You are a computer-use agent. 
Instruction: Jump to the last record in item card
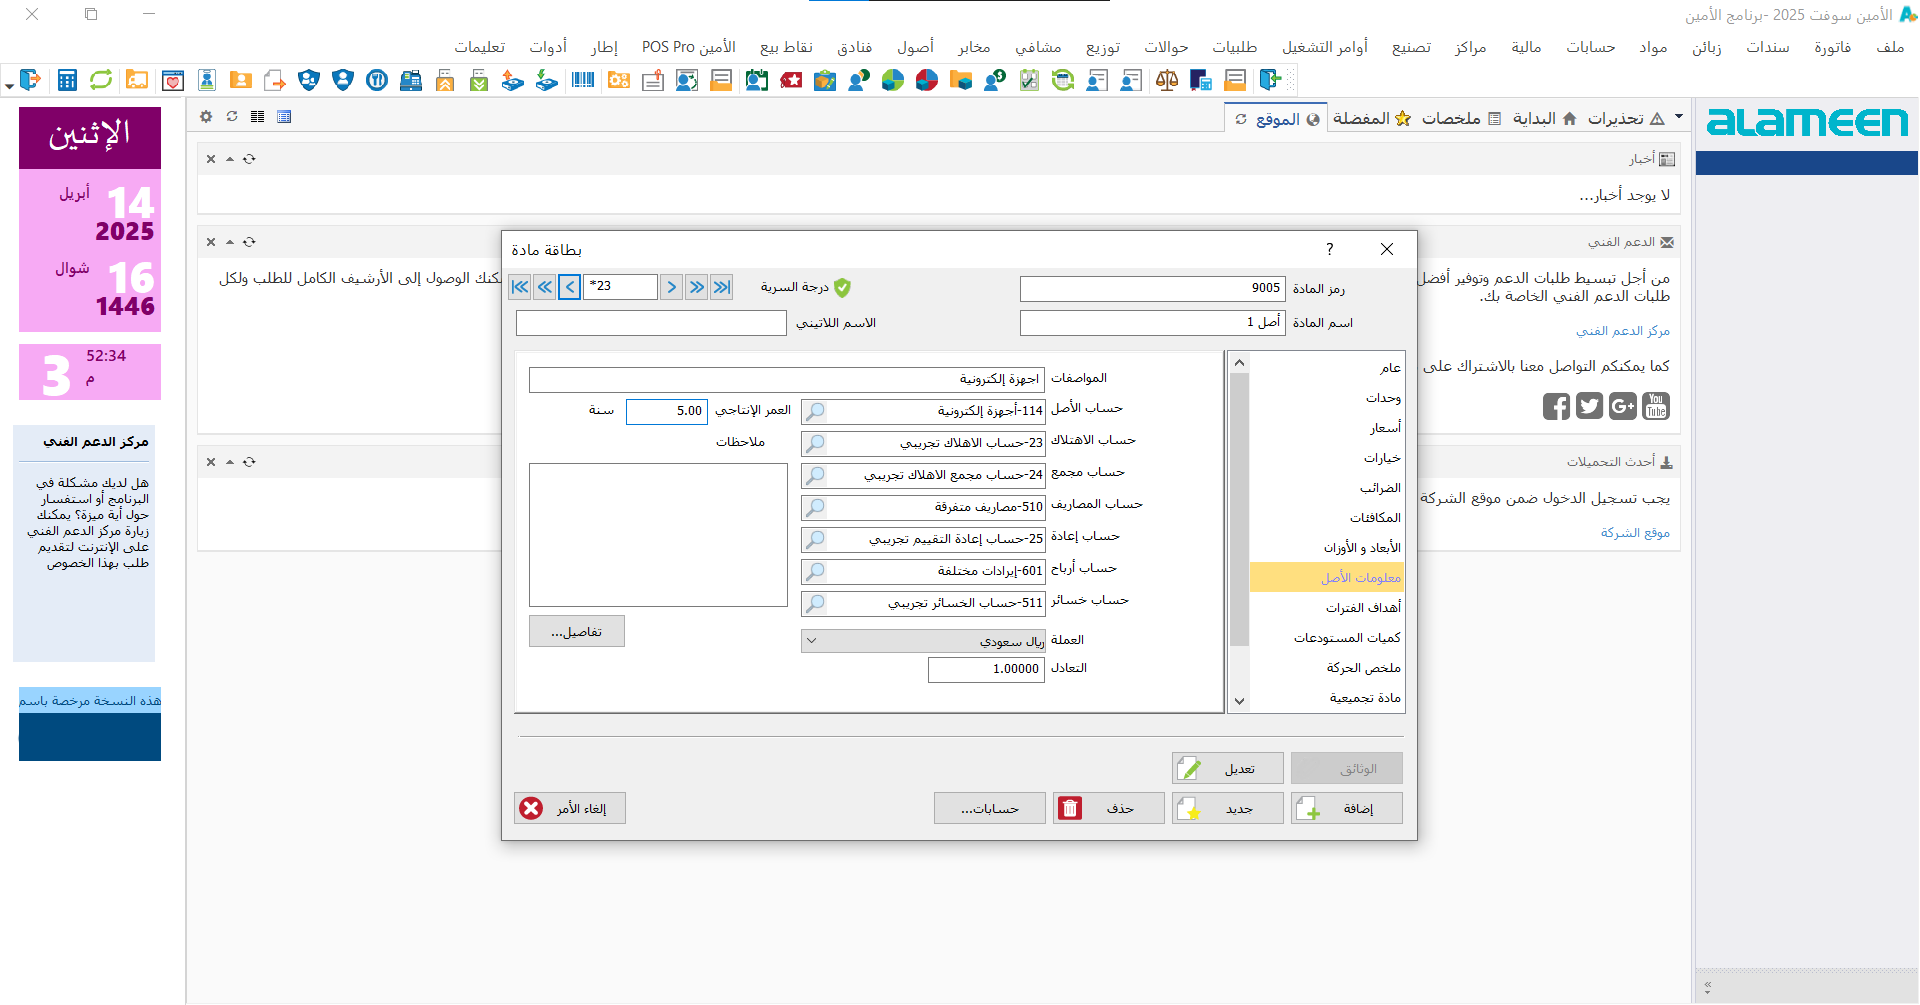click(722, 287)
